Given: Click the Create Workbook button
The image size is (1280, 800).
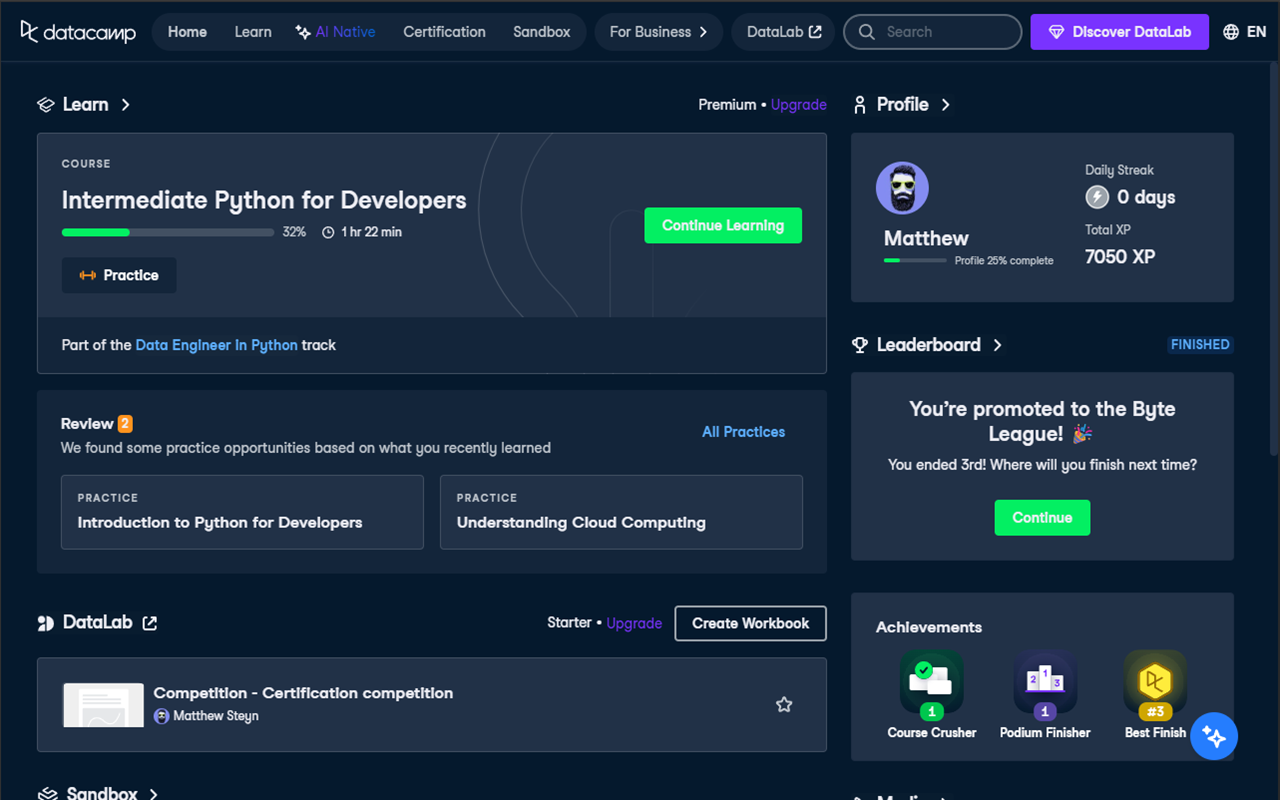Looking at the screenshot, I should pos(750,623).
